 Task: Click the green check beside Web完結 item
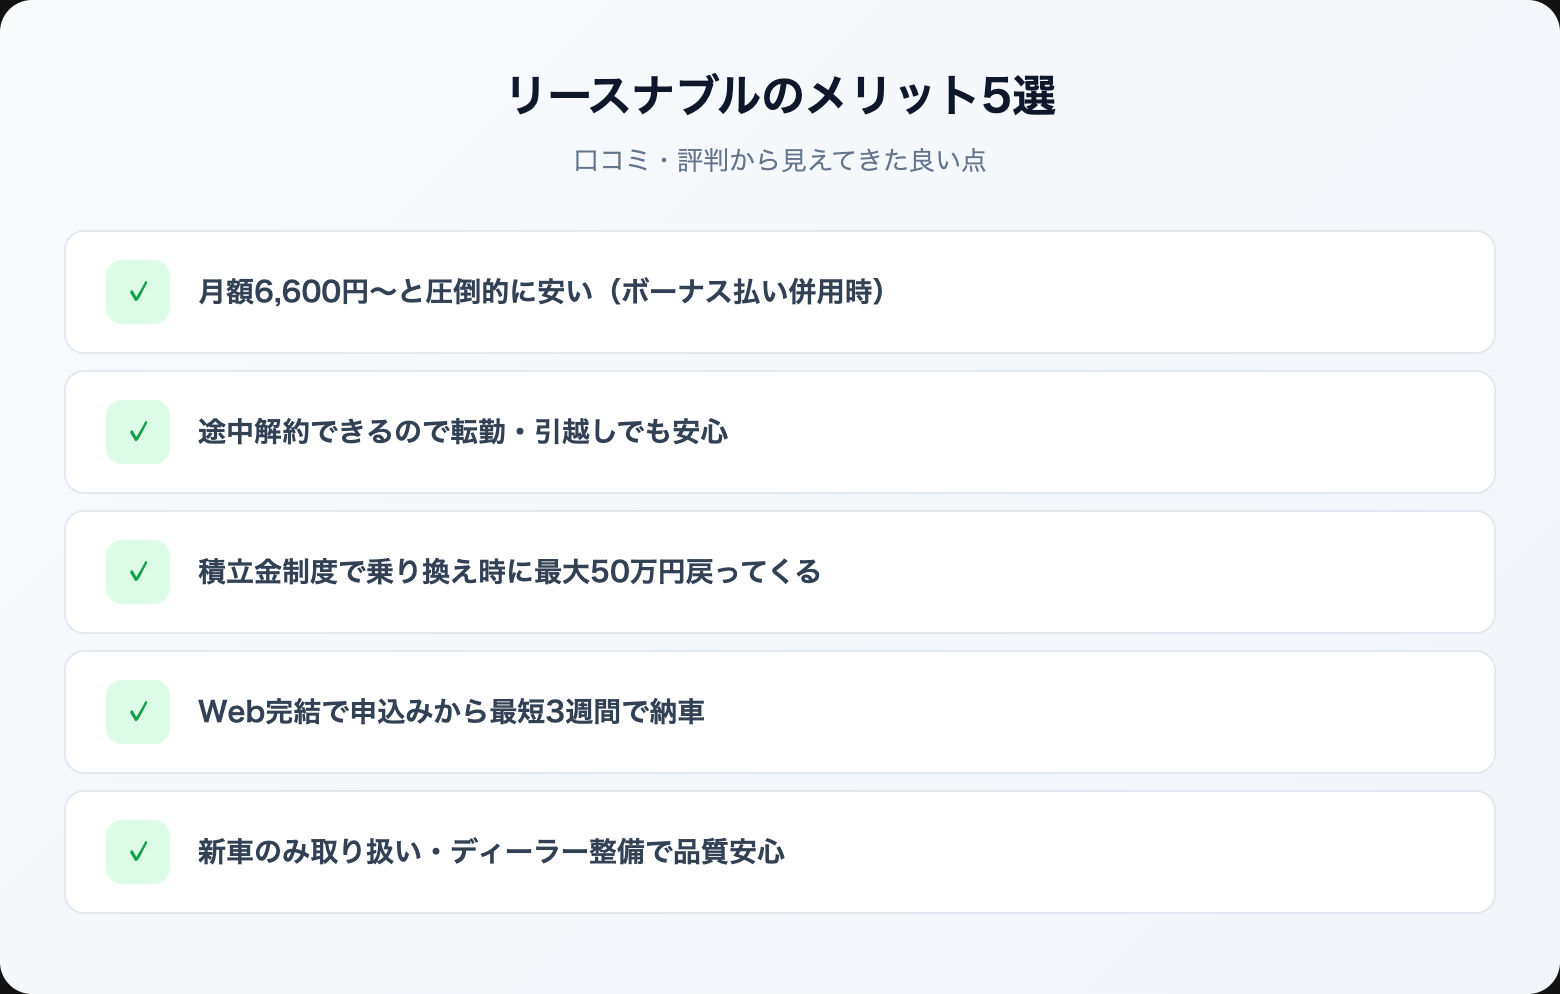point(138,712)
